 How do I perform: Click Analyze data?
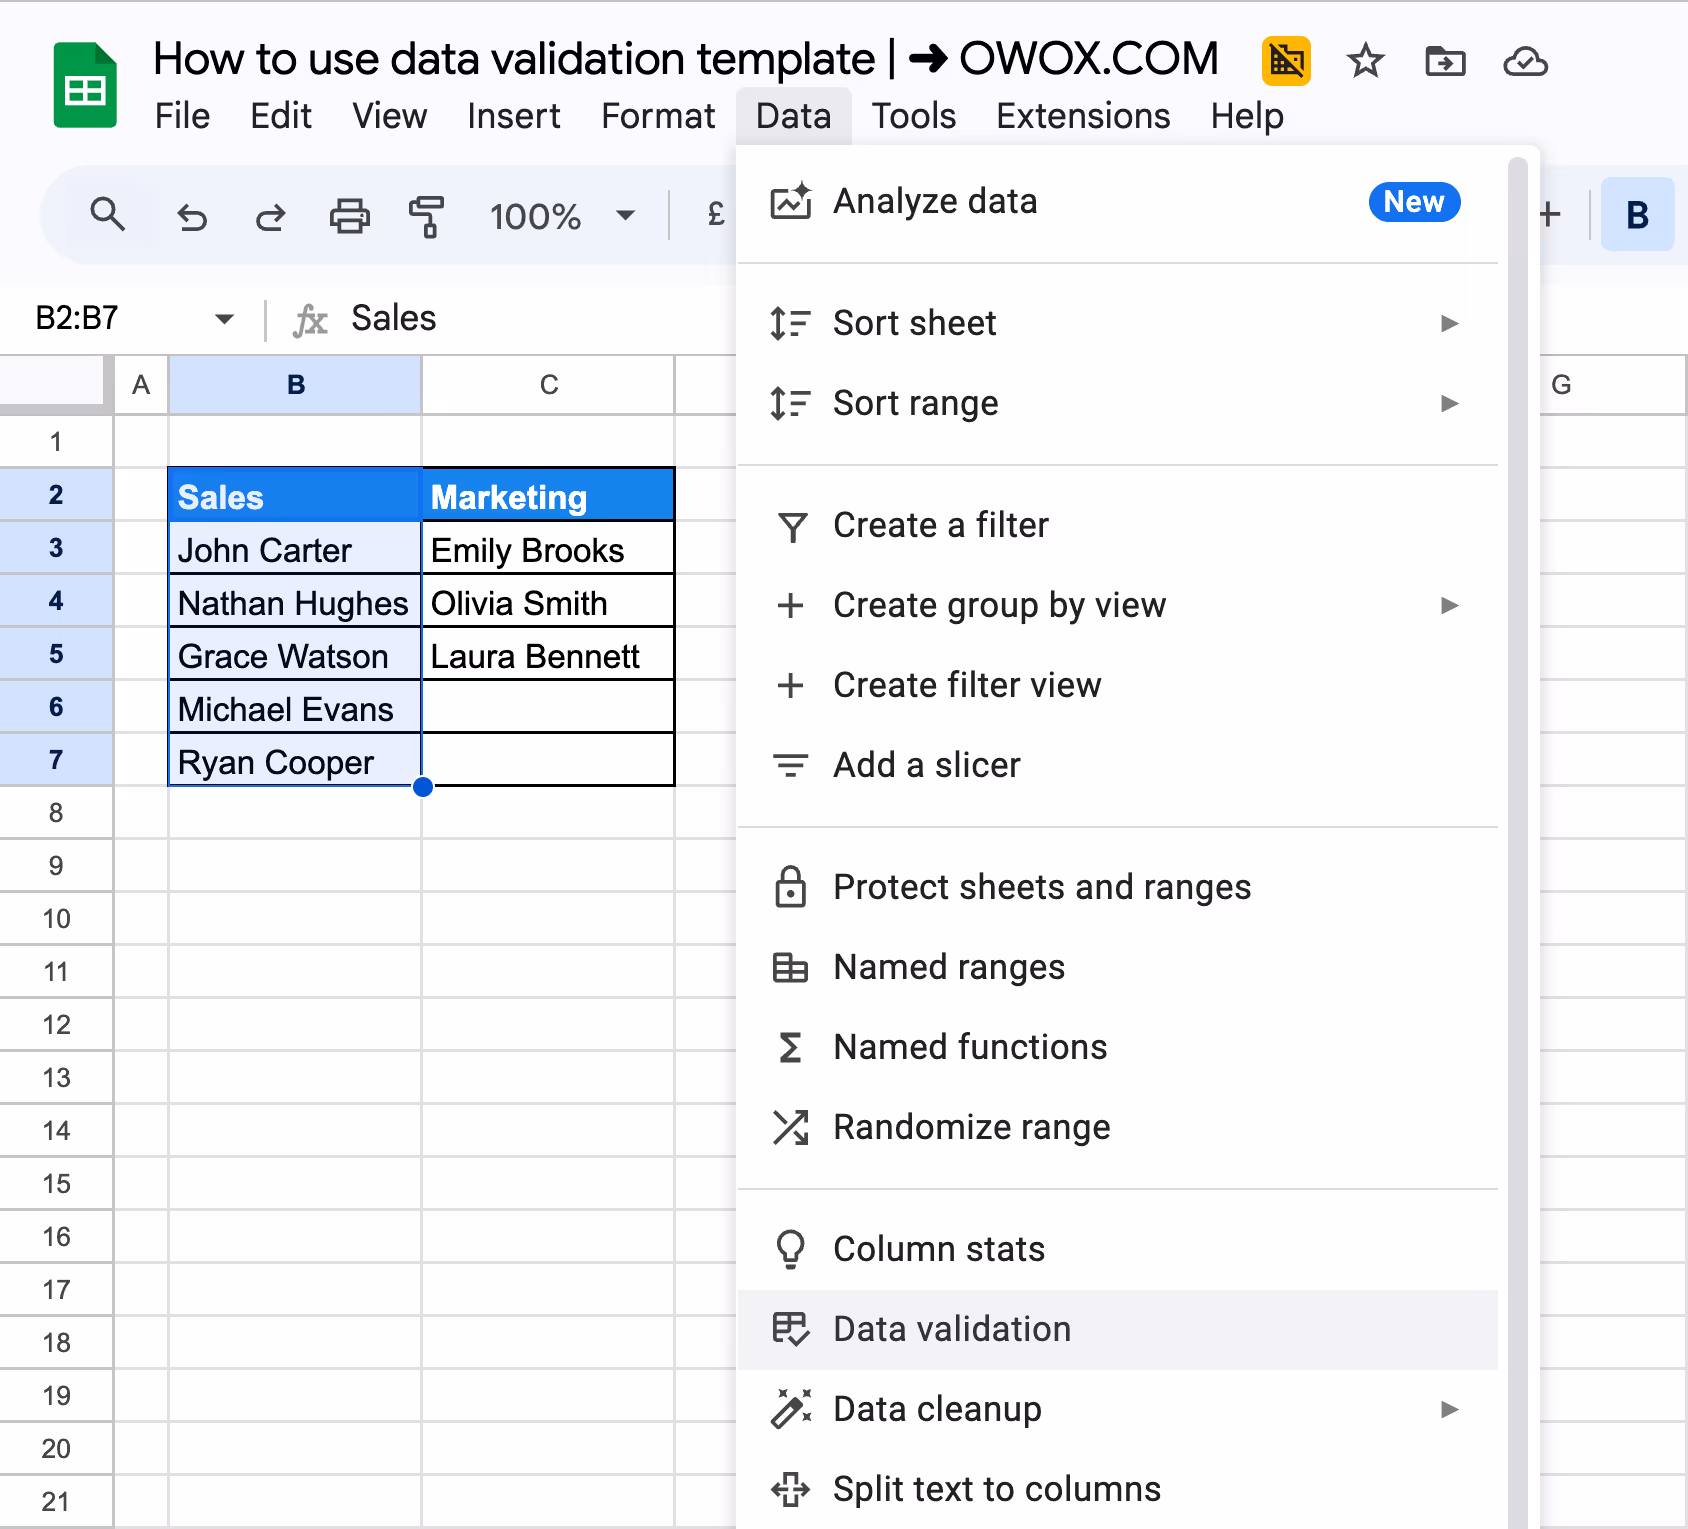[x=934, y=200]
